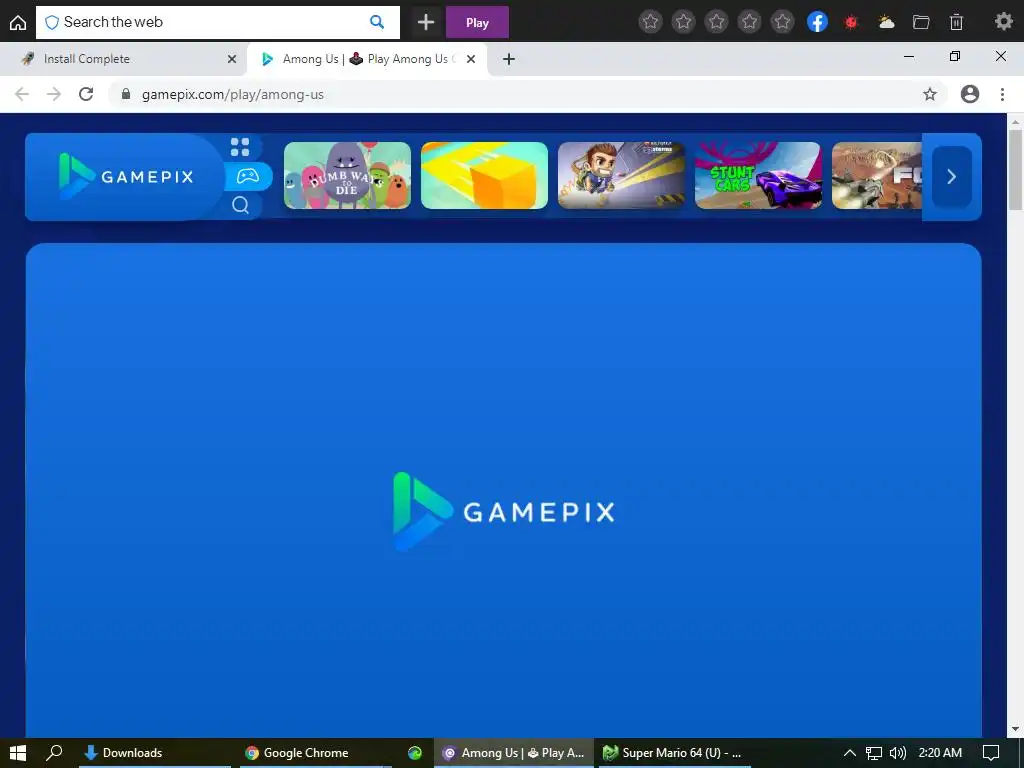
Task: Open the three-dot browser menu
Action: coord(1002,94)
